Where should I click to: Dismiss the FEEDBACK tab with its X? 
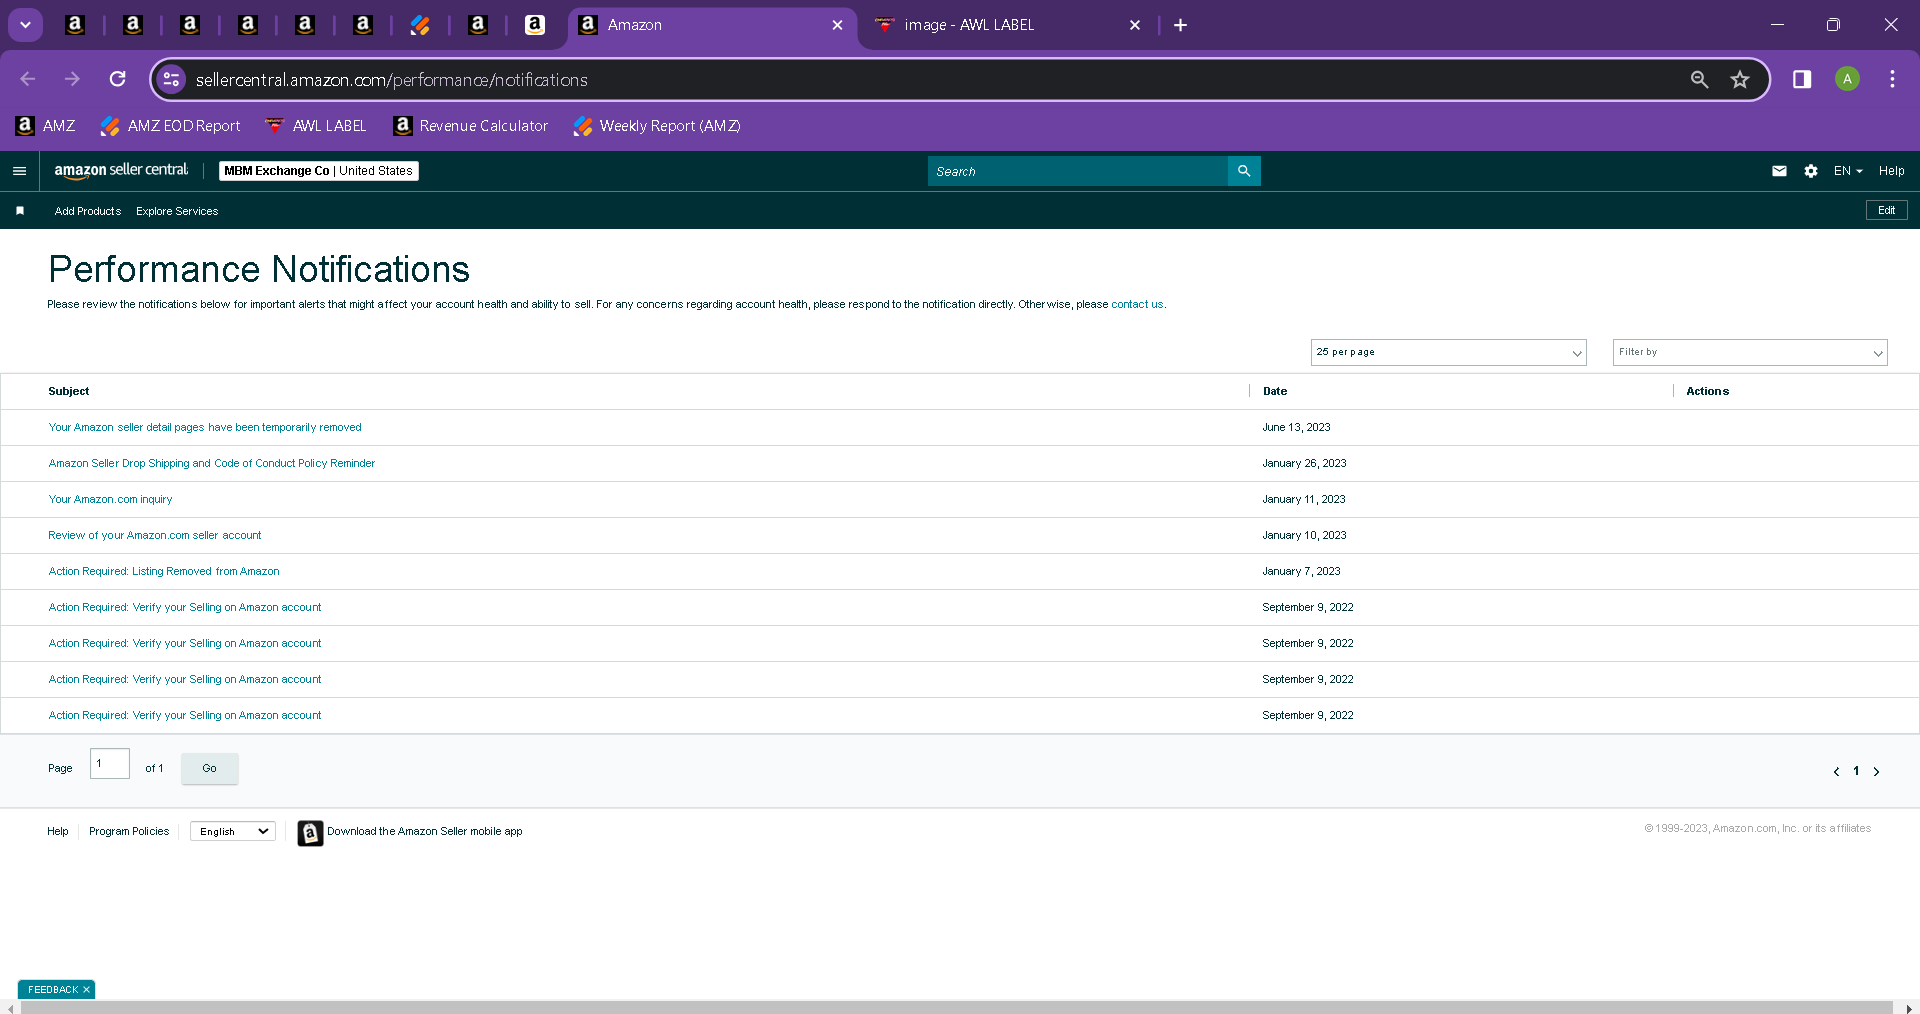(87, 989)
